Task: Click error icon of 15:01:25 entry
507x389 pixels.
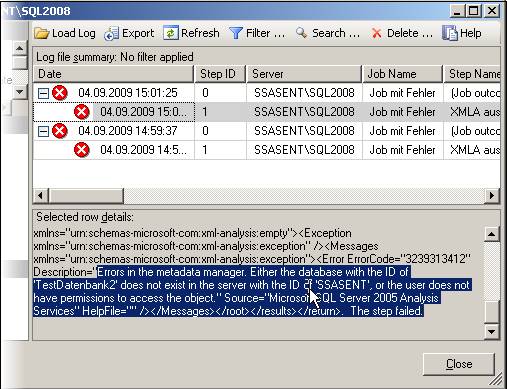Action: [60, 93]
